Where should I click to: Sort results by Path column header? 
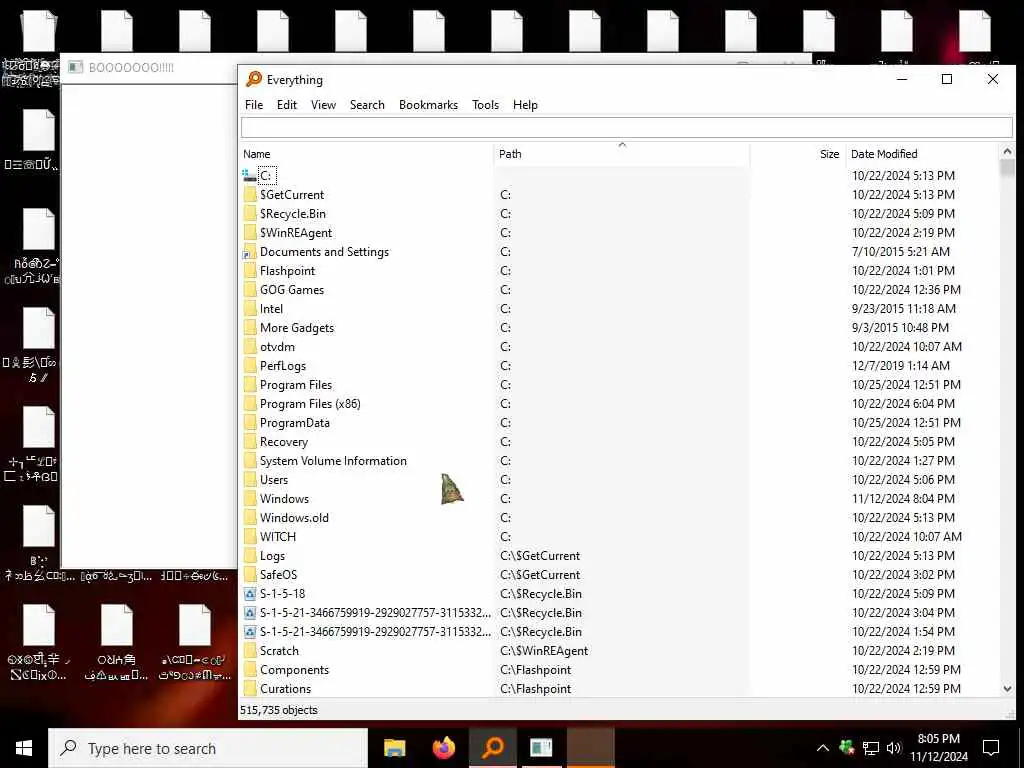point(621,154)
